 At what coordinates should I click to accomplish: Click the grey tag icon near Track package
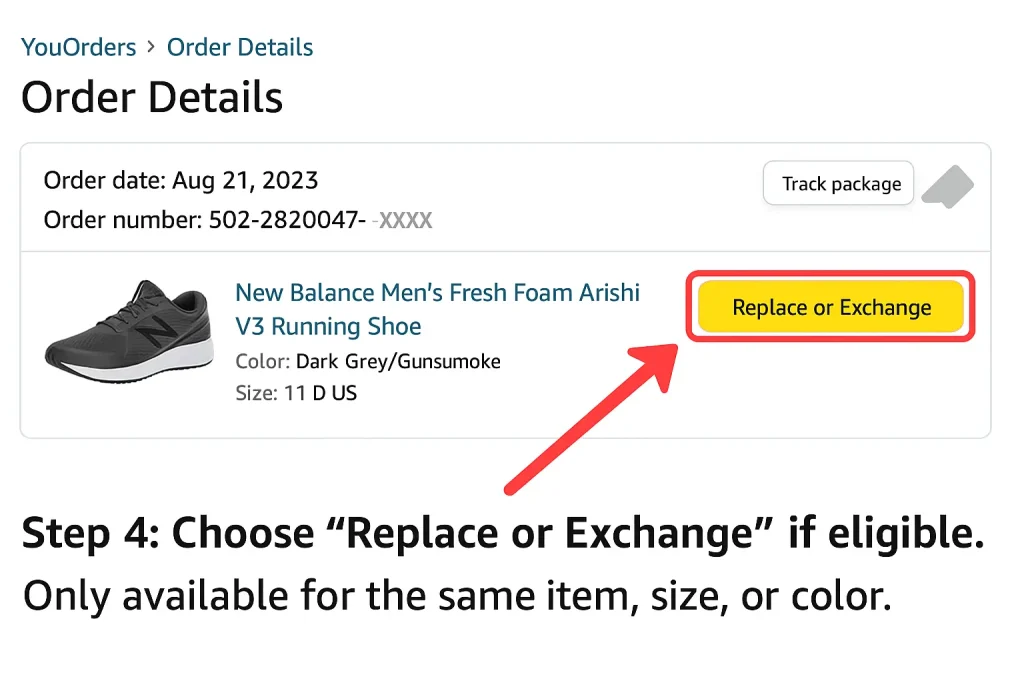tap(947, 186)
